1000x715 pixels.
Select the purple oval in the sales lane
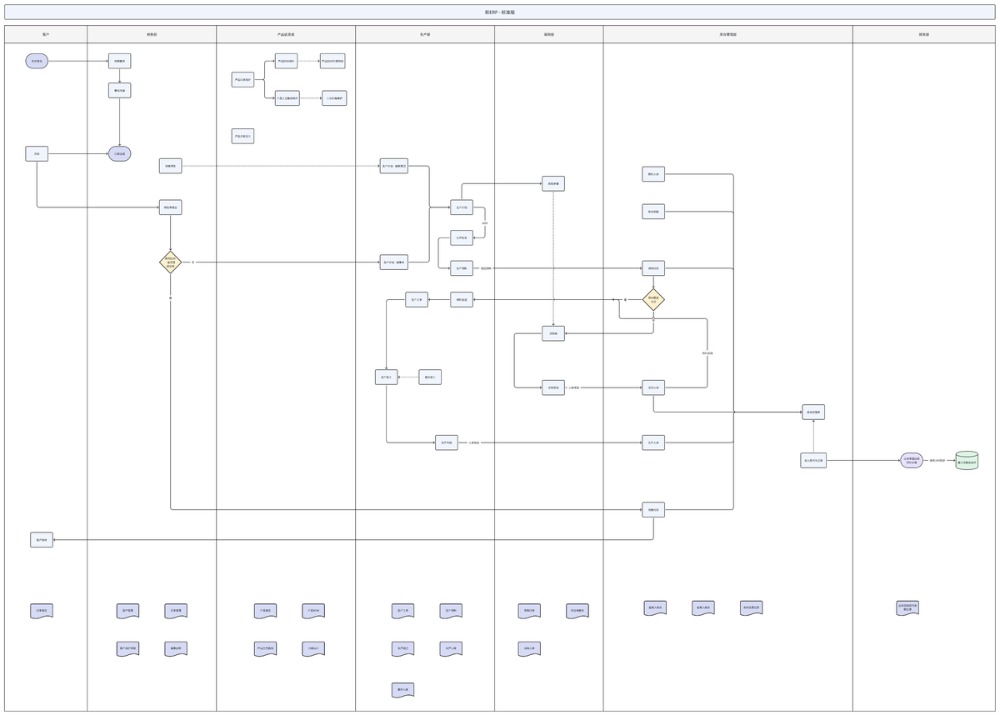tap(119, 154)
